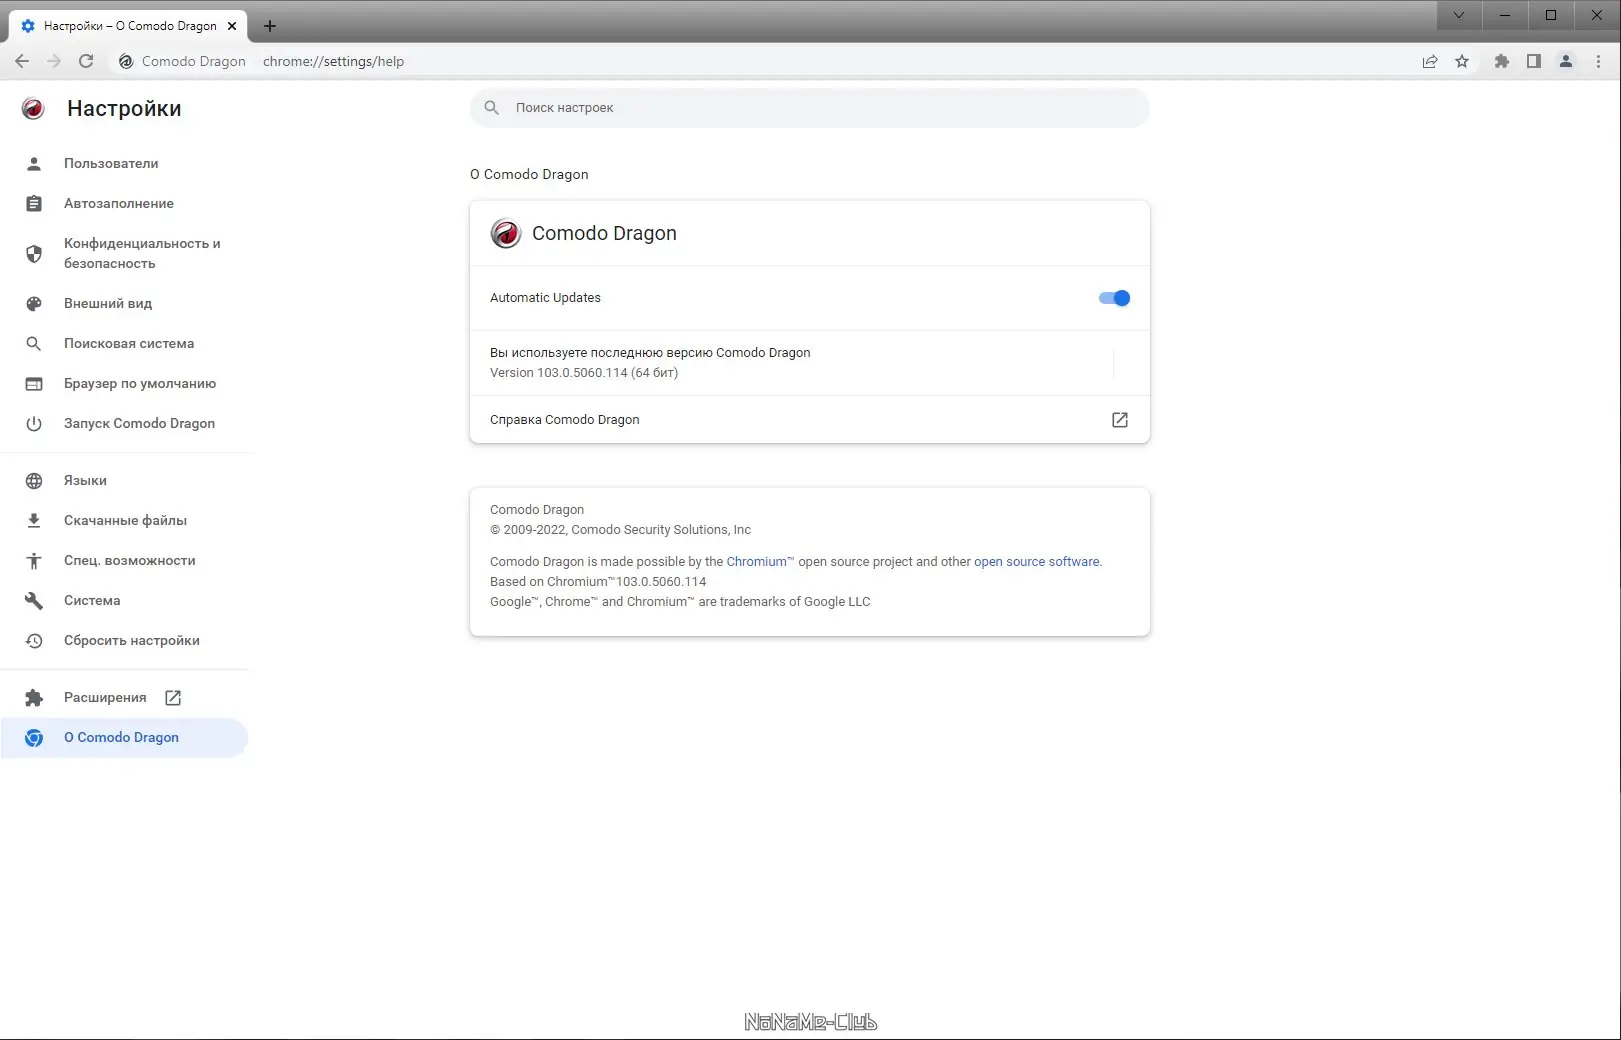
Task: Click the search magnifier in settings search bar
Action: point(491,107)
